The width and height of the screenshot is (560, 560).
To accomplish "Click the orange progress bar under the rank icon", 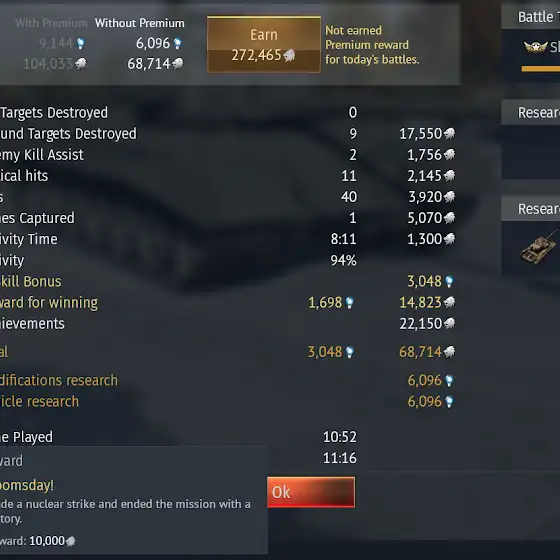I will (541, 69).
